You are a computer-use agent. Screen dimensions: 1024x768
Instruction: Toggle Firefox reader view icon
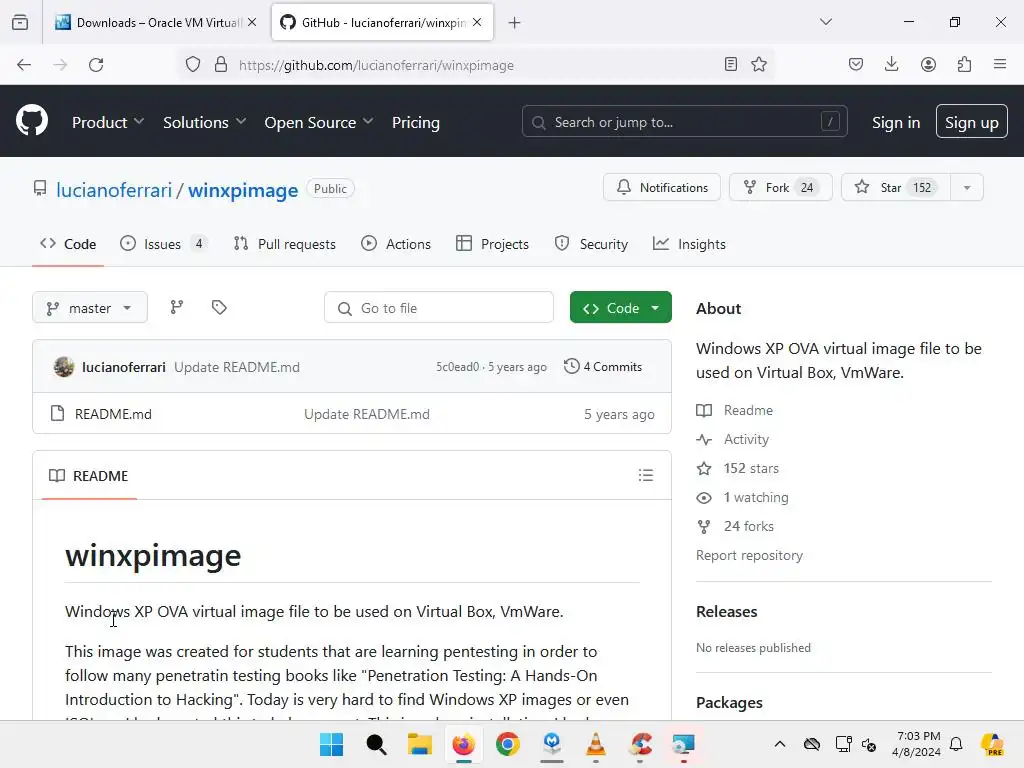pyautogui.click(x=731, y=65)
